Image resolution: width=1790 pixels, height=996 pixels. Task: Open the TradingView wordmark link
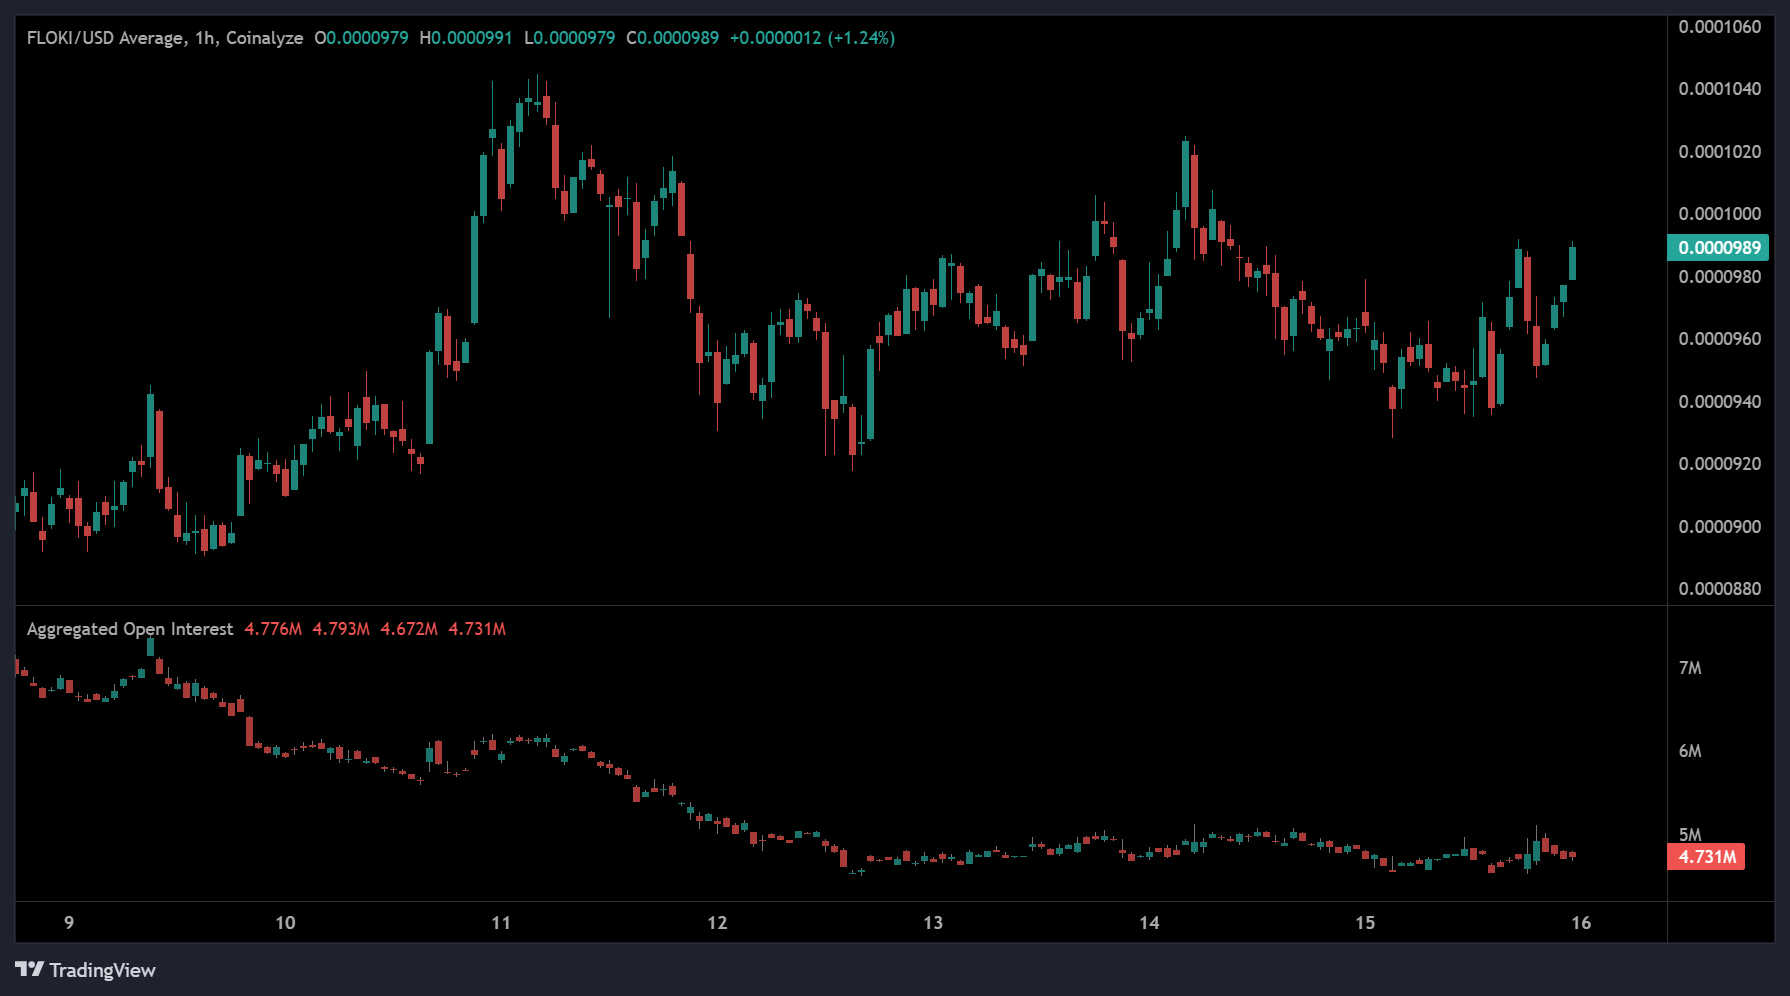[x=102, y=970]
